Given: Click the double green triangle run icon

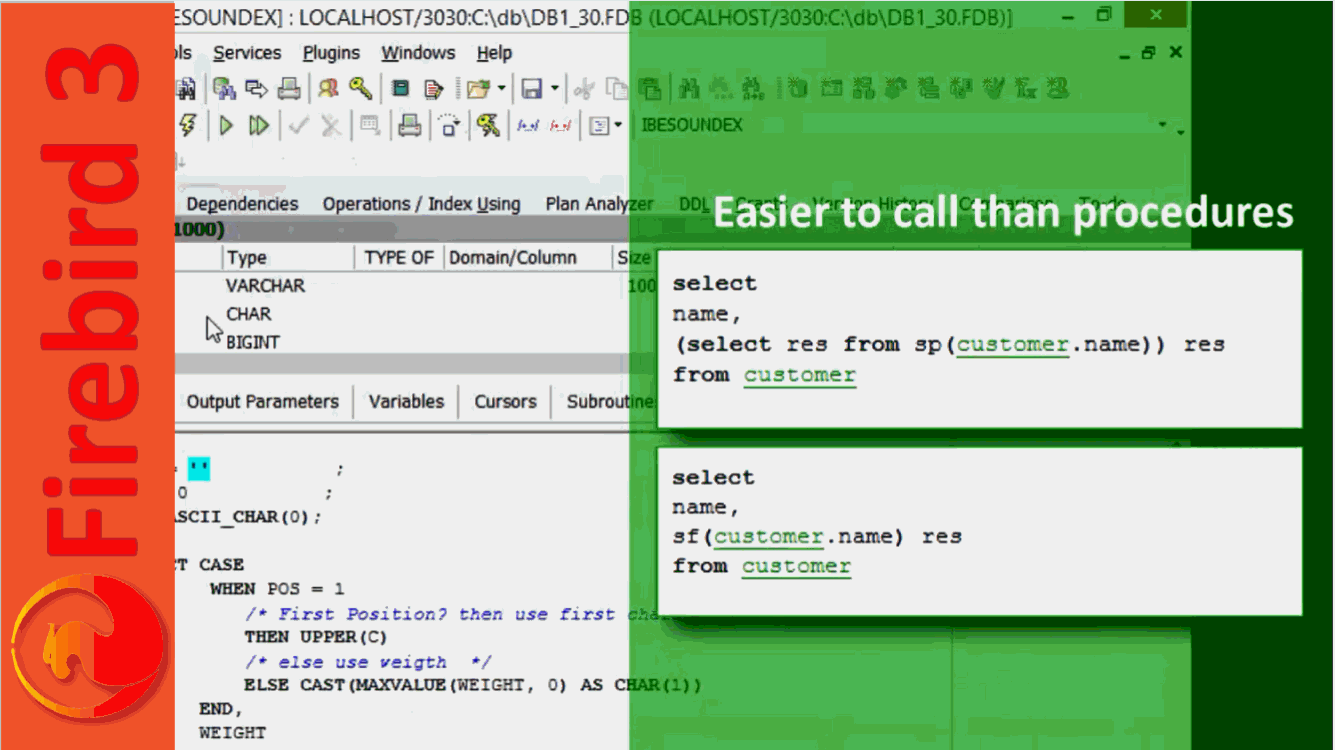Looking at the screenshot, I should pos(259,125).
